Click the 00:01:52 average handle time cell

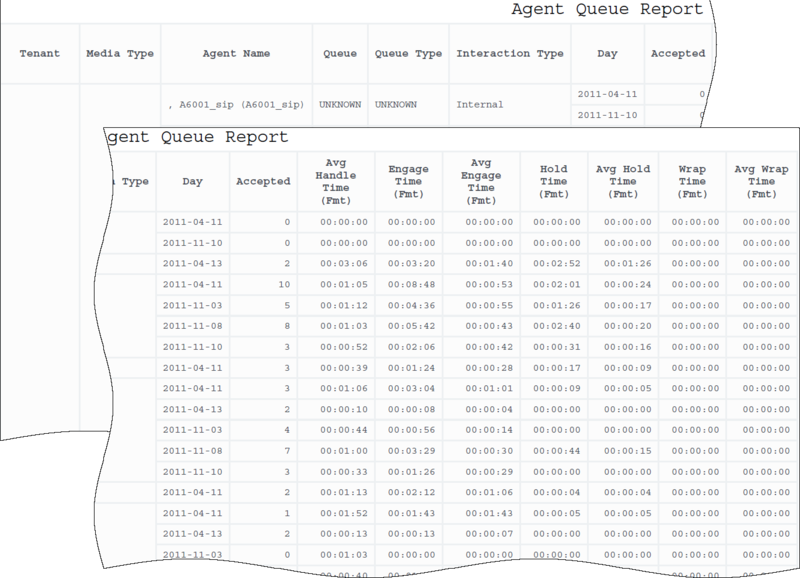pyautogui.click(x=335, y=513)
